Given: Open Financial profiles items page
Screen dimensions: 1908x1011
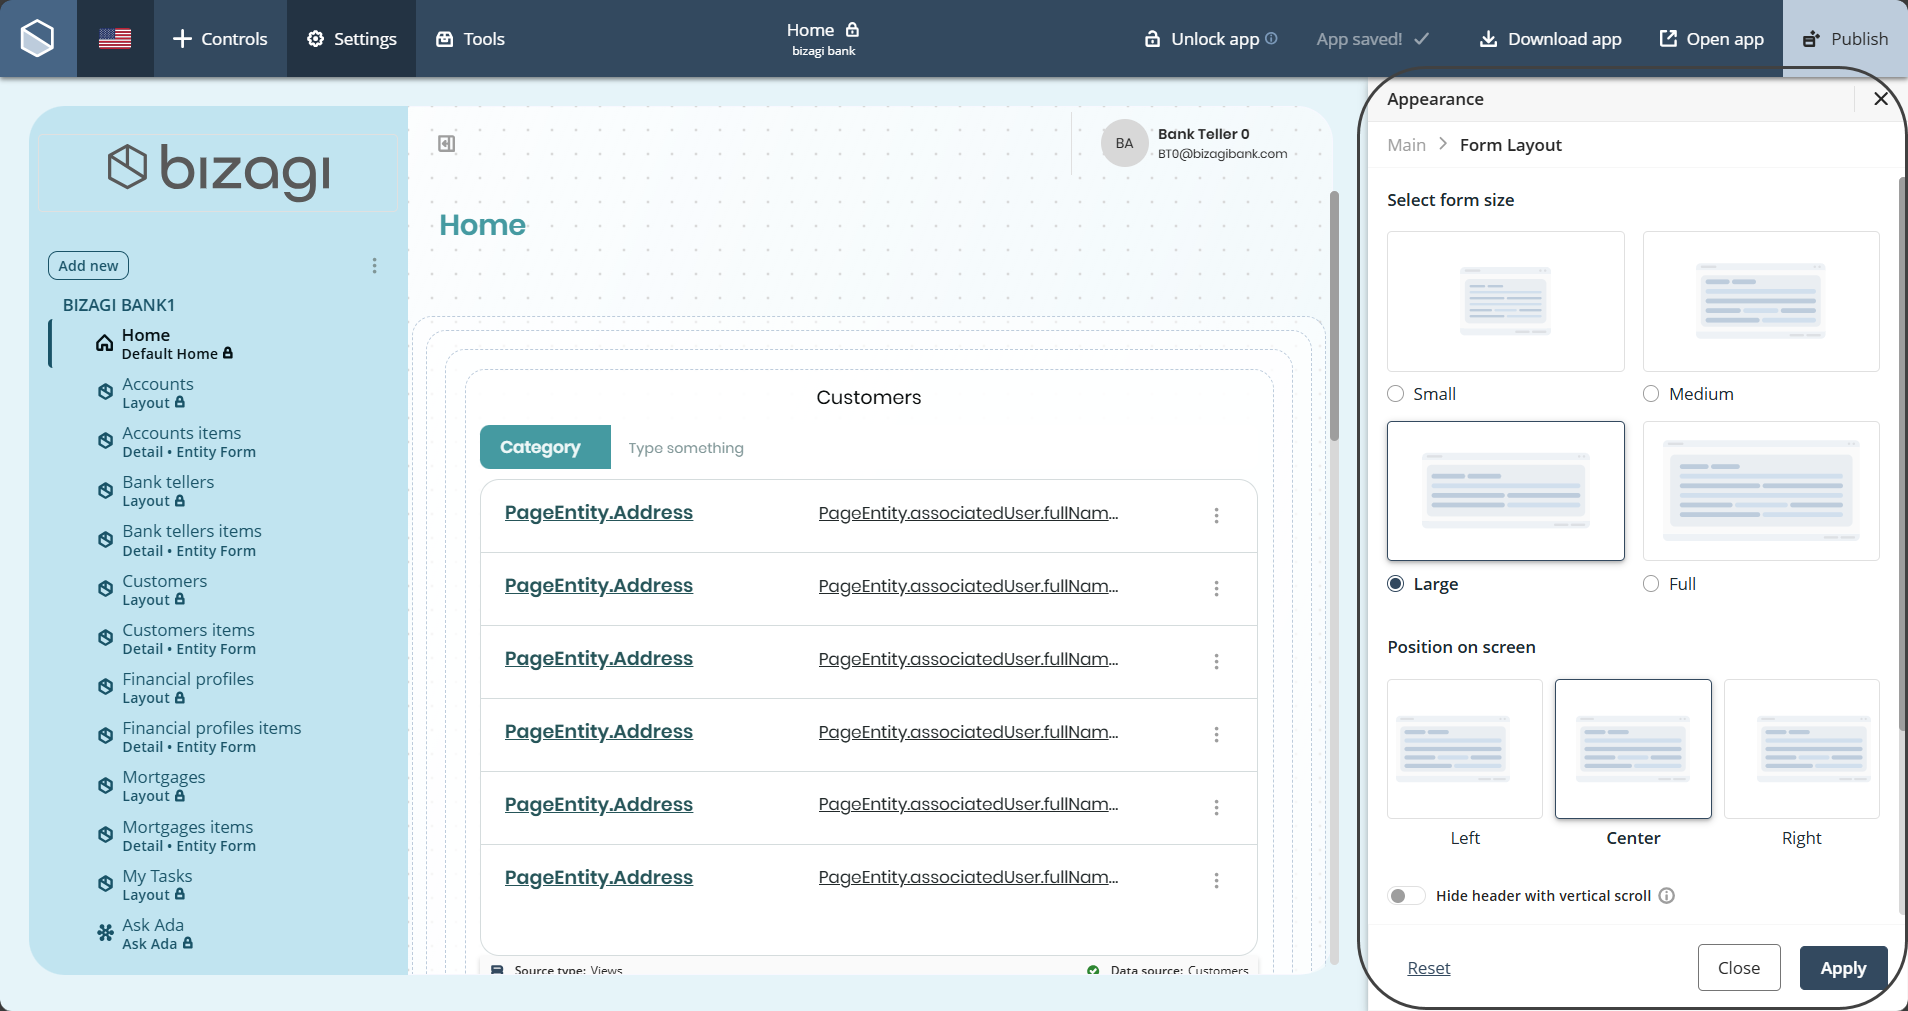Looking at the screenshot, I should pos(211,737).
